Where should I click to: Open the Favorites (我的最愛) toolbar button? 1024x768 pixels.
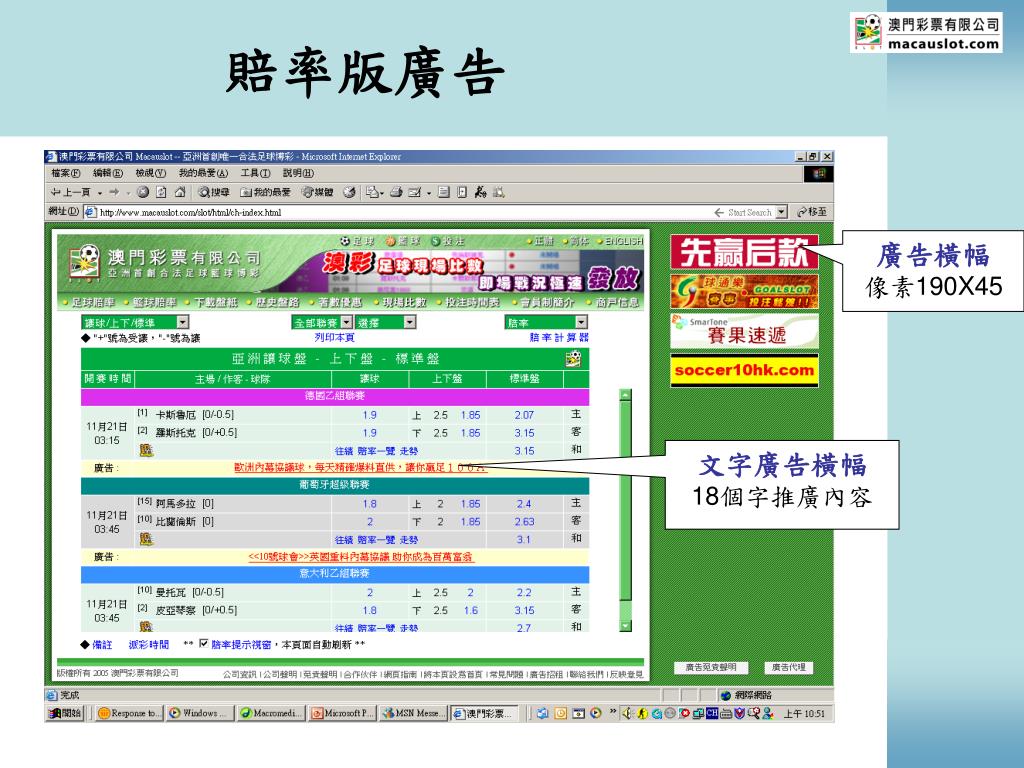tap(265, 192)
